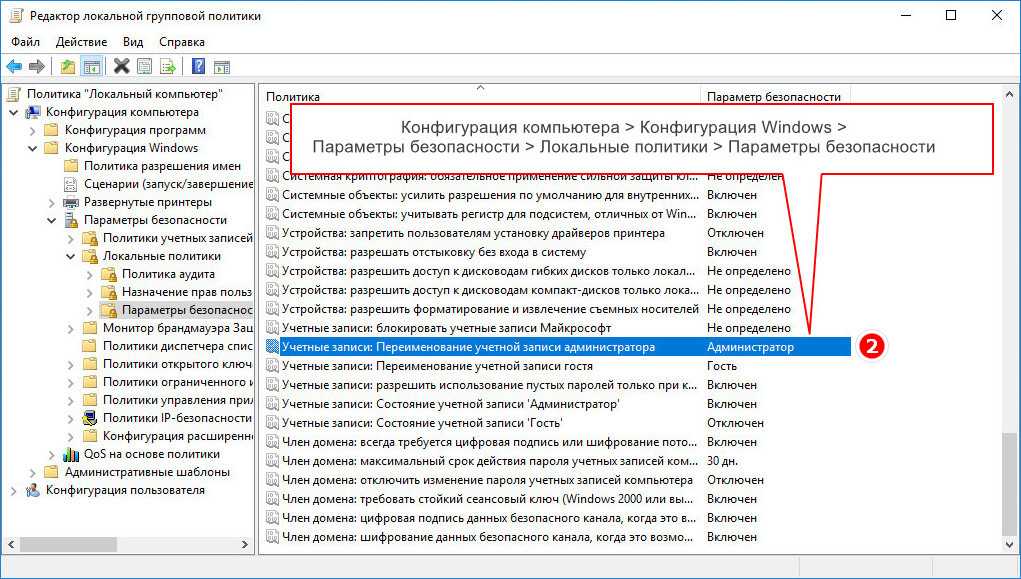This screenshot has width=1021, height=579.
Task: Click the 'Политика разрешения имен' folder icon
Action: 72,166
